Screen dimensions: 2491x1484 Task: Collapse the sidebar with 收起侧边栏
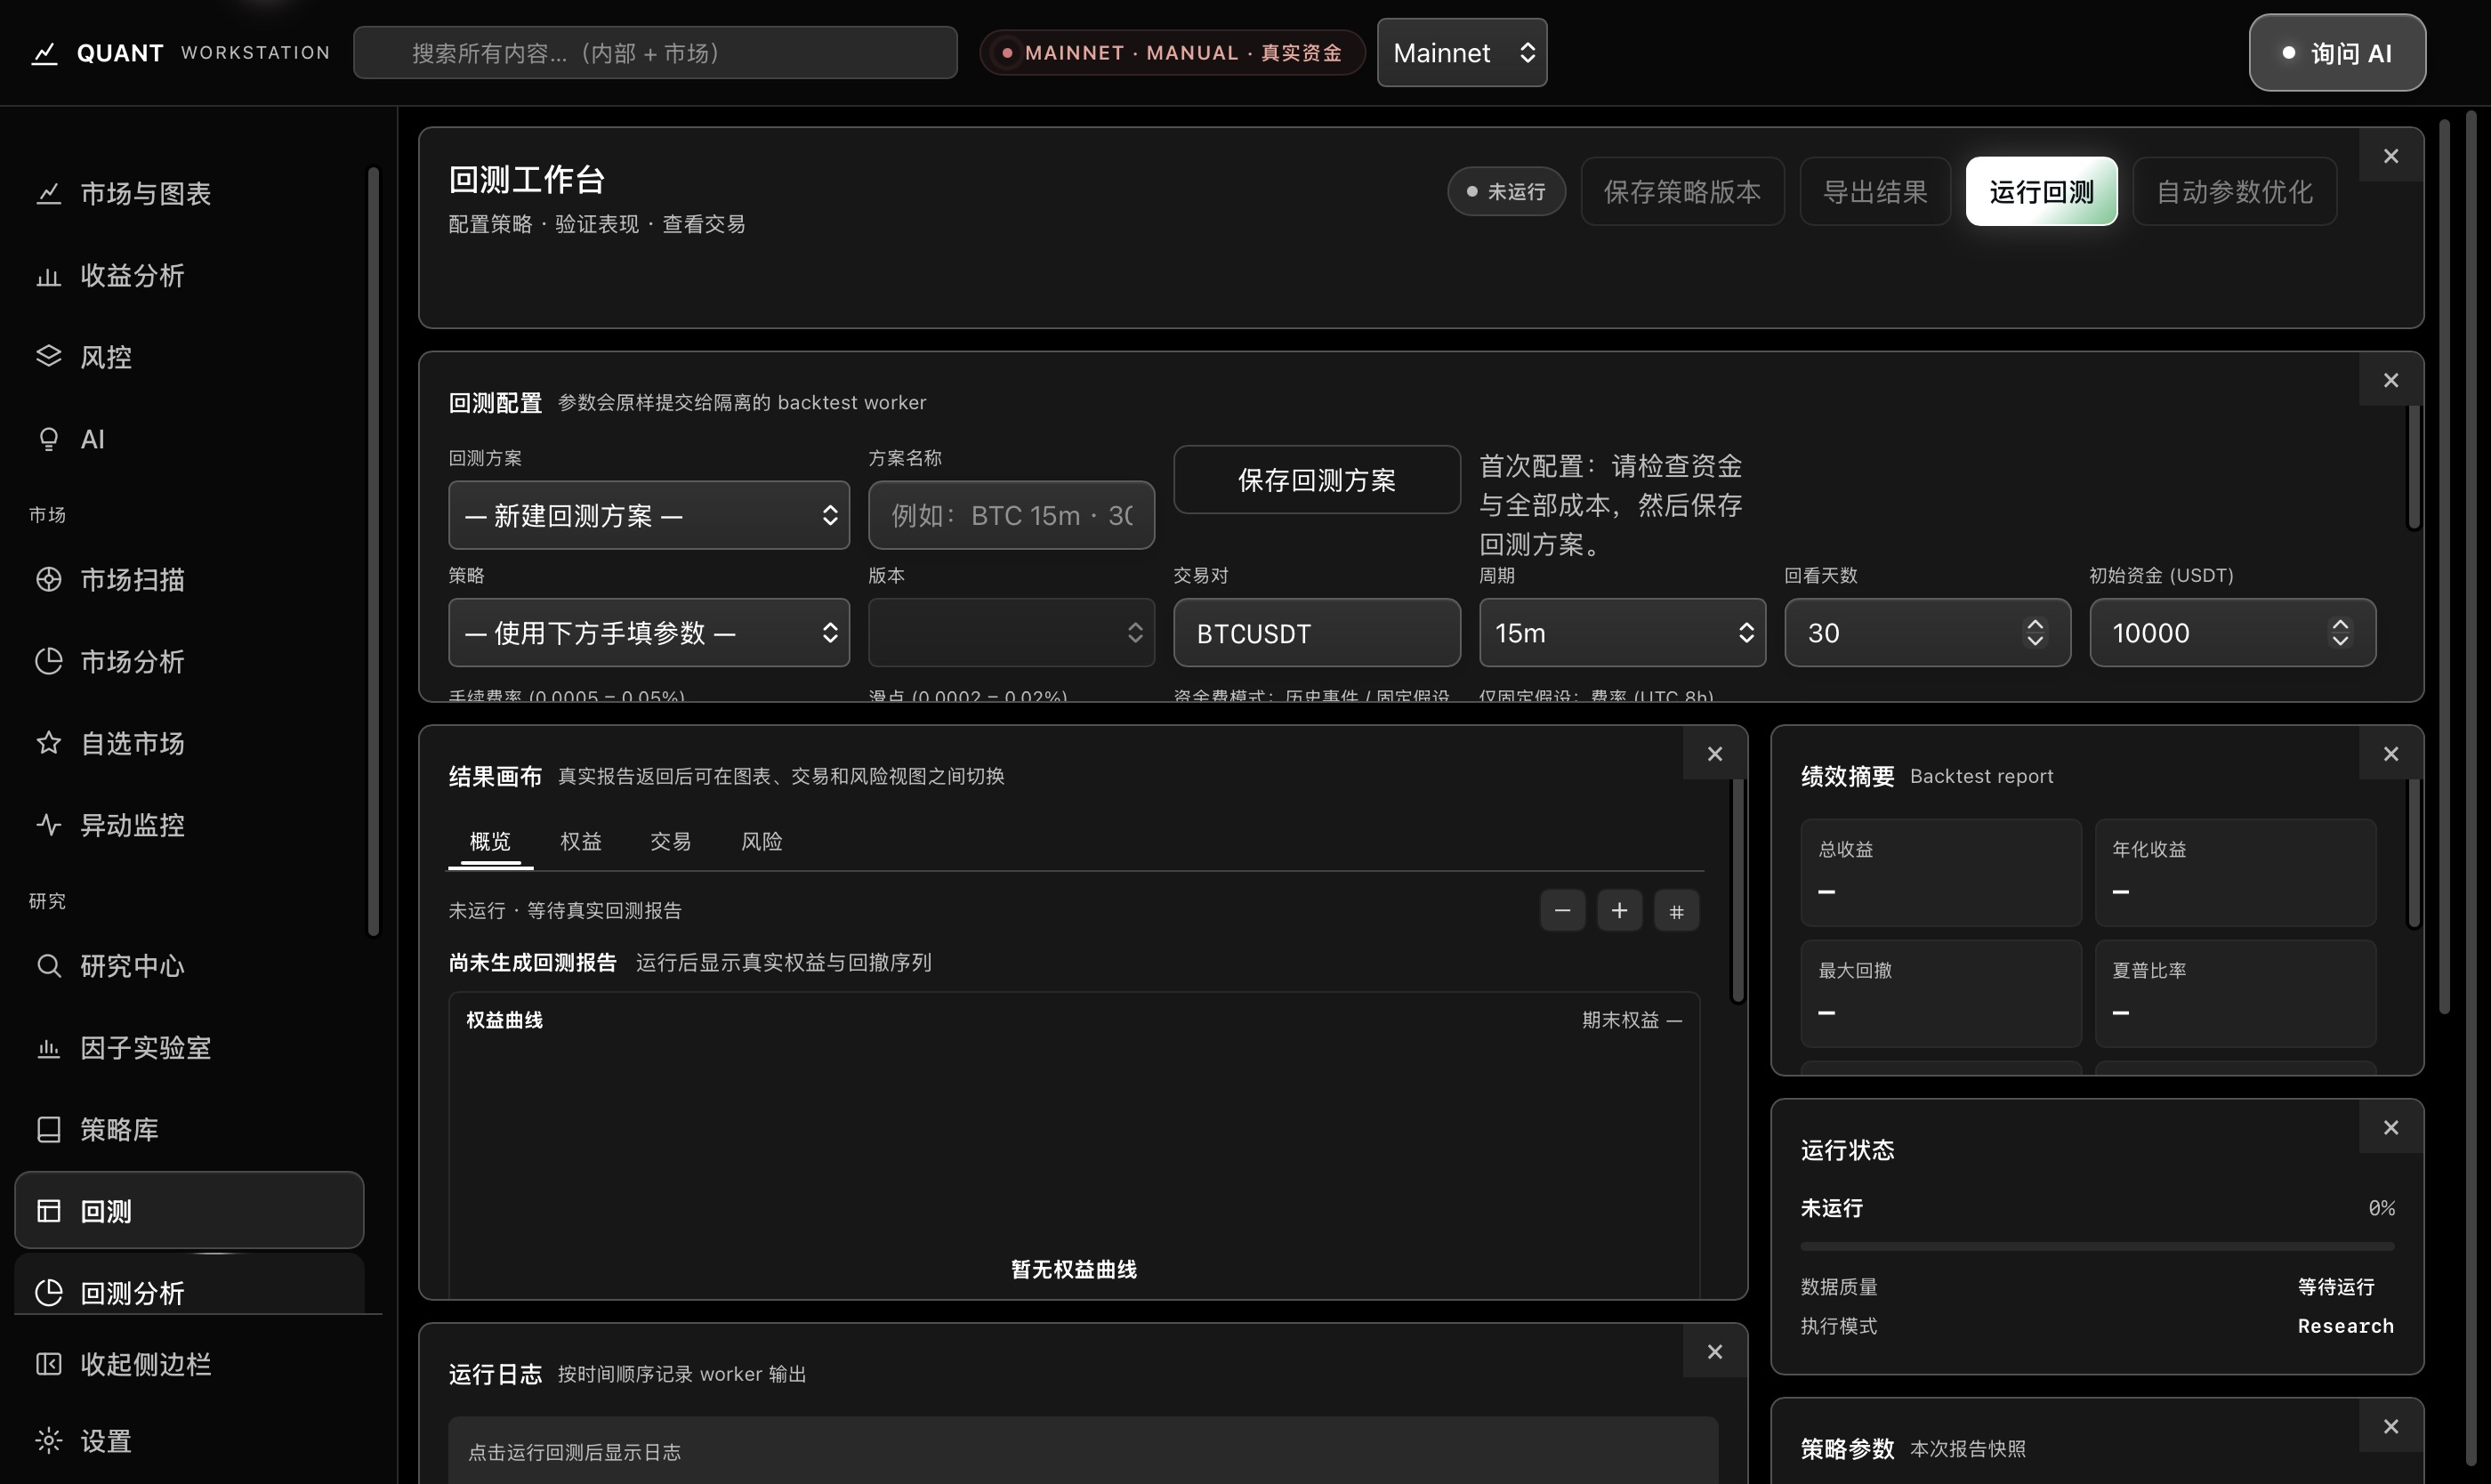(189, 1364)
